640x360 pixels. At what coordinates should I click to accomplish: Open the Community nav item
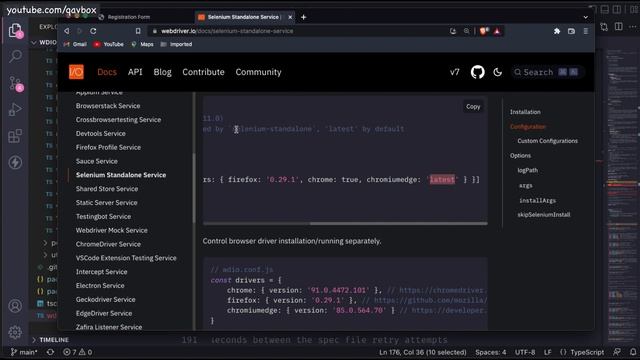point(258,72)
